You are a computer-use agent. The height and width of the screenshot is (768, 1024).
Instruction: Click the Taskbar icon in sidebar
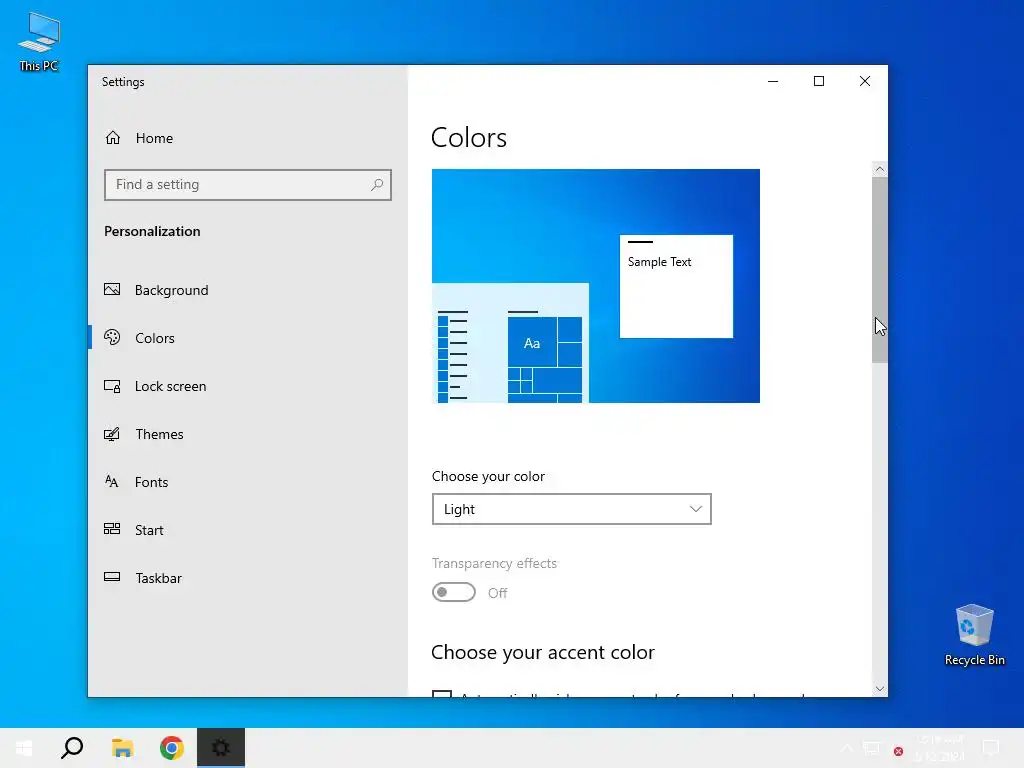112,577
